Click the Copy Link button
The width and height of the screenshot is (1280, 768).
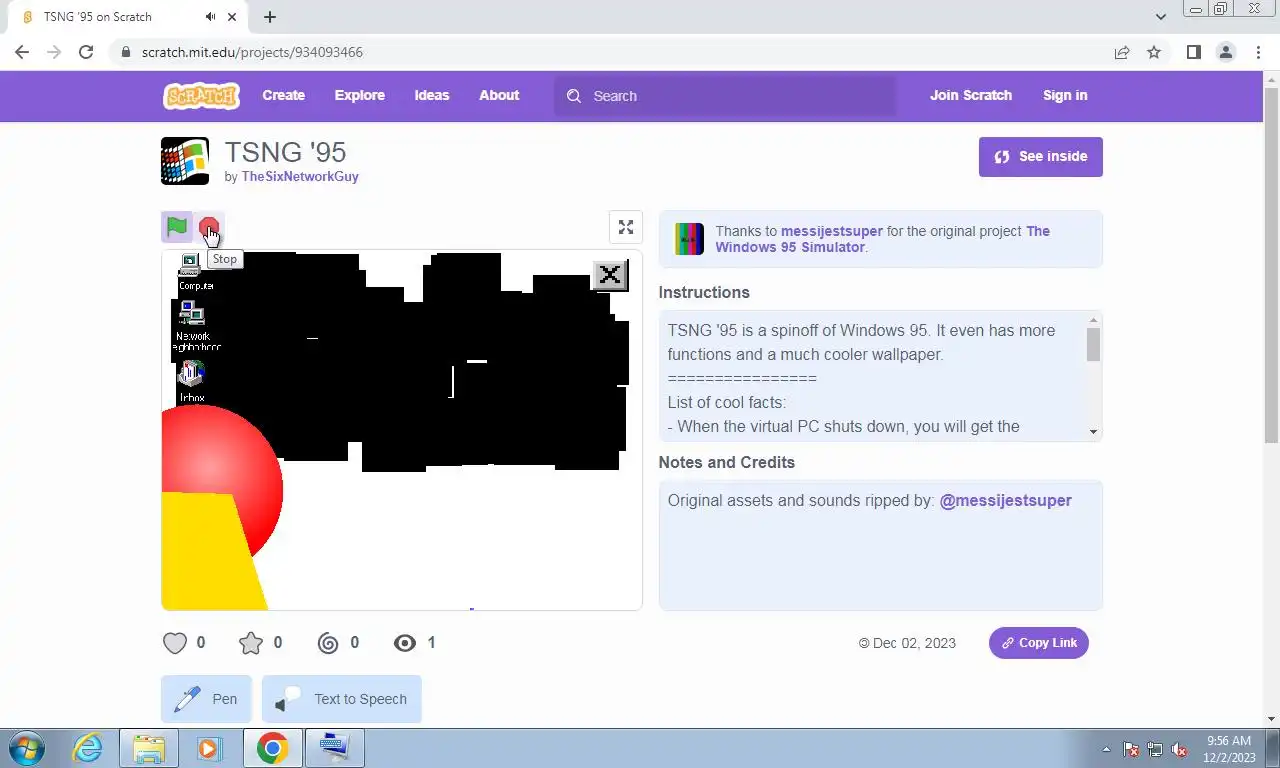(x=1039, y=643)
